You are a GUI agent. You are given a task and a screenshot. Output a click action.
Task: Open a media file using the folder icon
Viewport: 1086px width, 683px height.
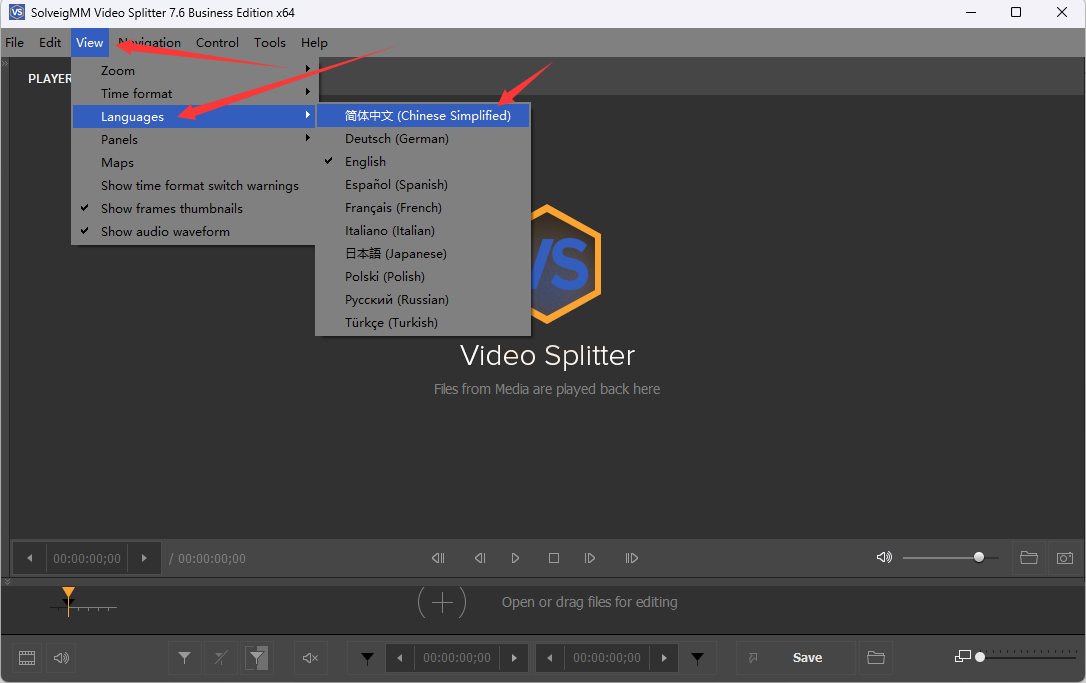point(1028,558)
